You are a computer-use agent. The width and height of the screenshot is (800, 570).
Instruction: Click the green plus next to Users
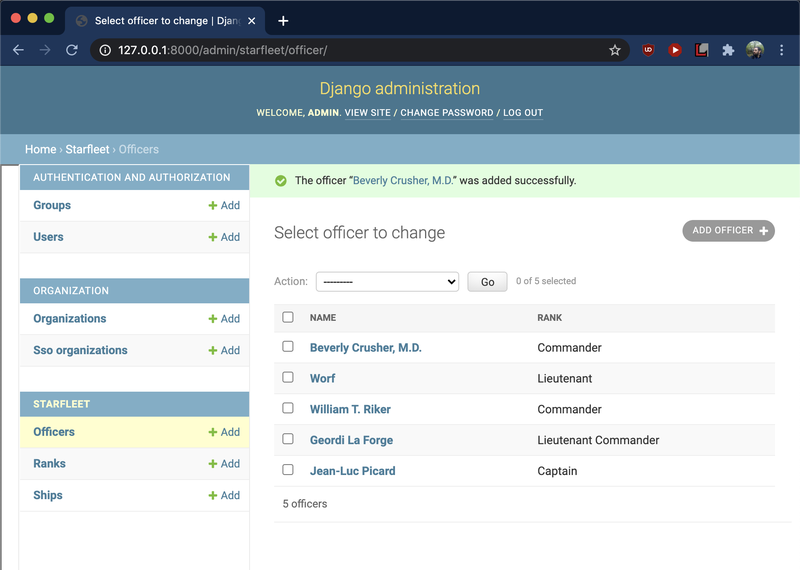pos(213,237)
